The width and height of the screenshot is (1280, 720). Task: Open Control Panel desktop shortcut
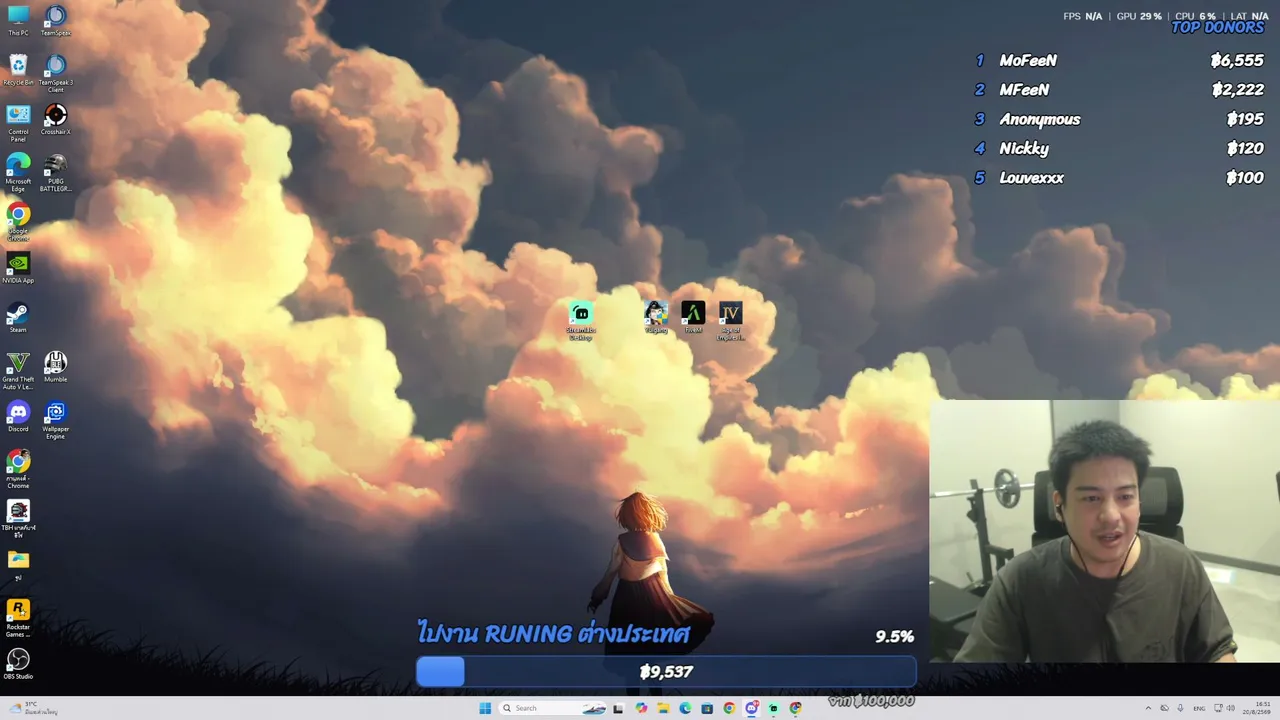18,122
